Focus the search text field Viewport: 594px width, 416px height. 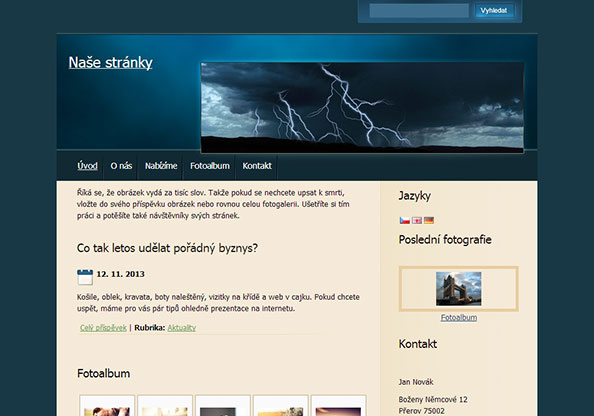pyautogui.click(x=419, y=11)
